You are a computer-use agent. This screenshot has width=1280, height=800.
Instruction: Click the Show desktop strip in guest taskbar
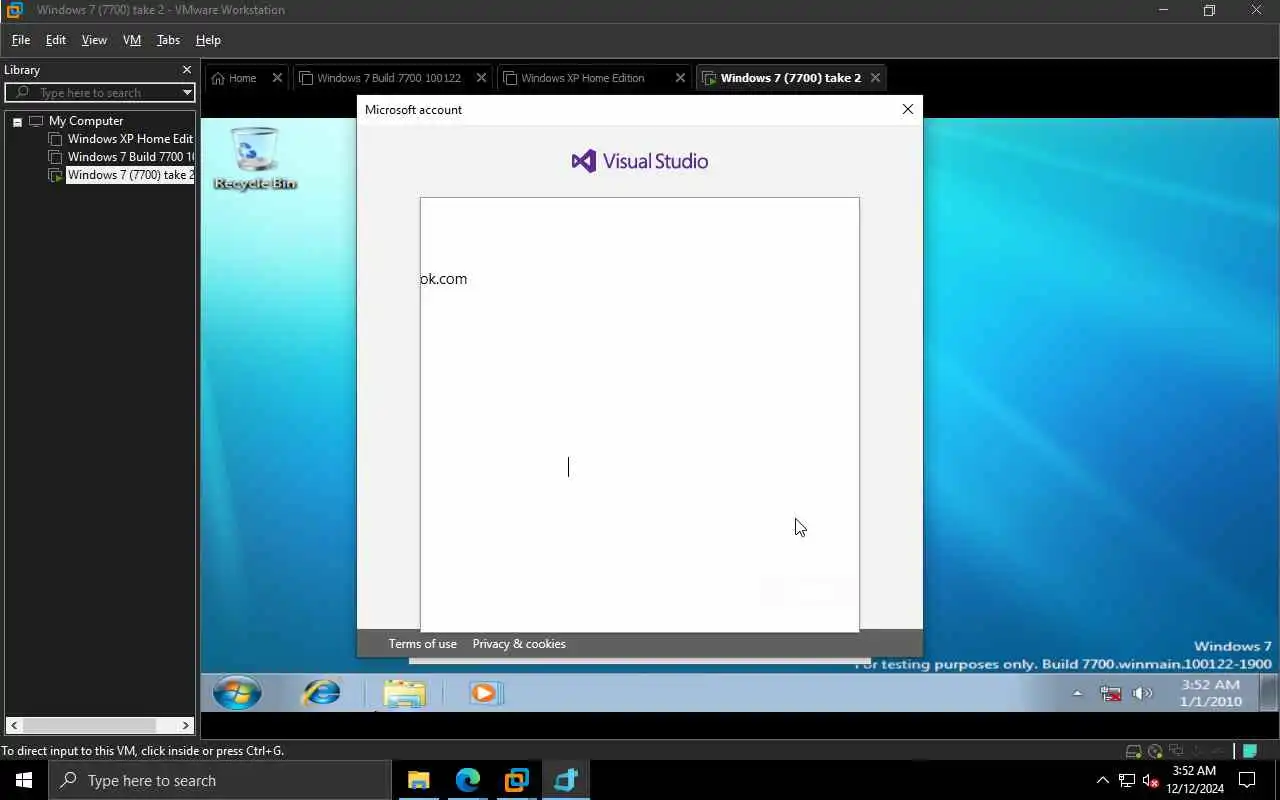[x=1268, y=692]
